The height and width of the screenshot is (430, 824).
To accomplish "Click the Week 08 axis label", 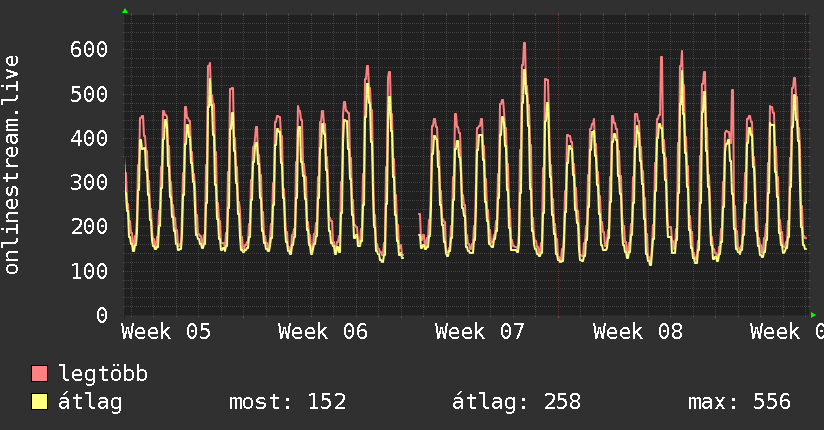I will (637, 332).
